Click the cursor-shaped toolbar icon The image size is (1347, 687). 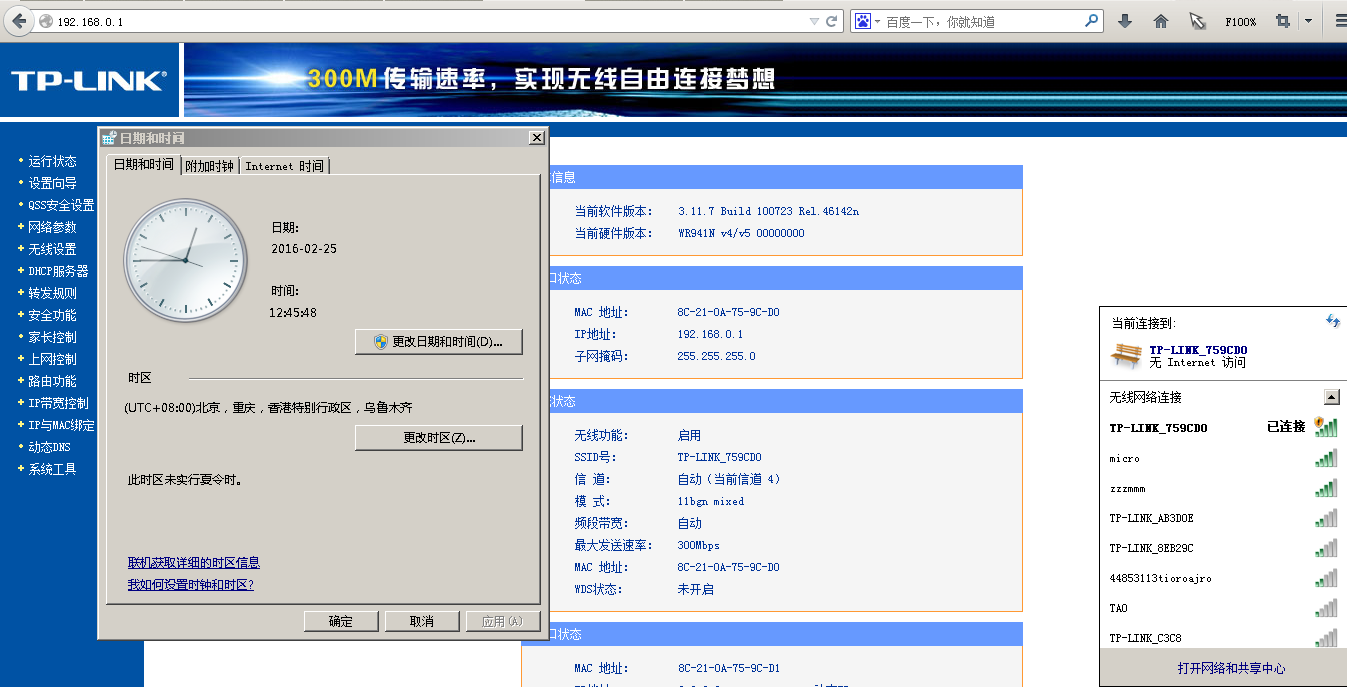click(1197, 21)
